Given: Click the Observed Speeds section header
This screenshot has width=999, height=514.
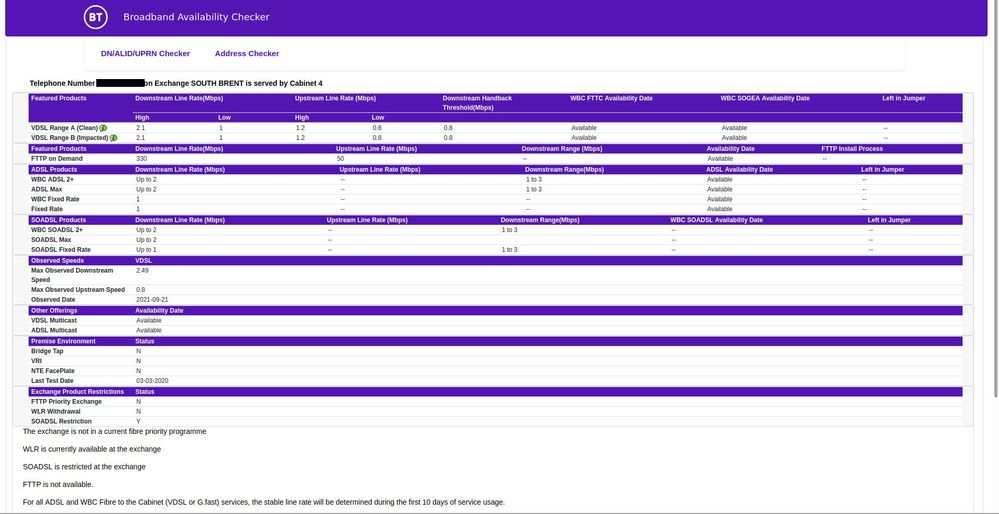Looking at the screenshot, I should pos(57,260).
